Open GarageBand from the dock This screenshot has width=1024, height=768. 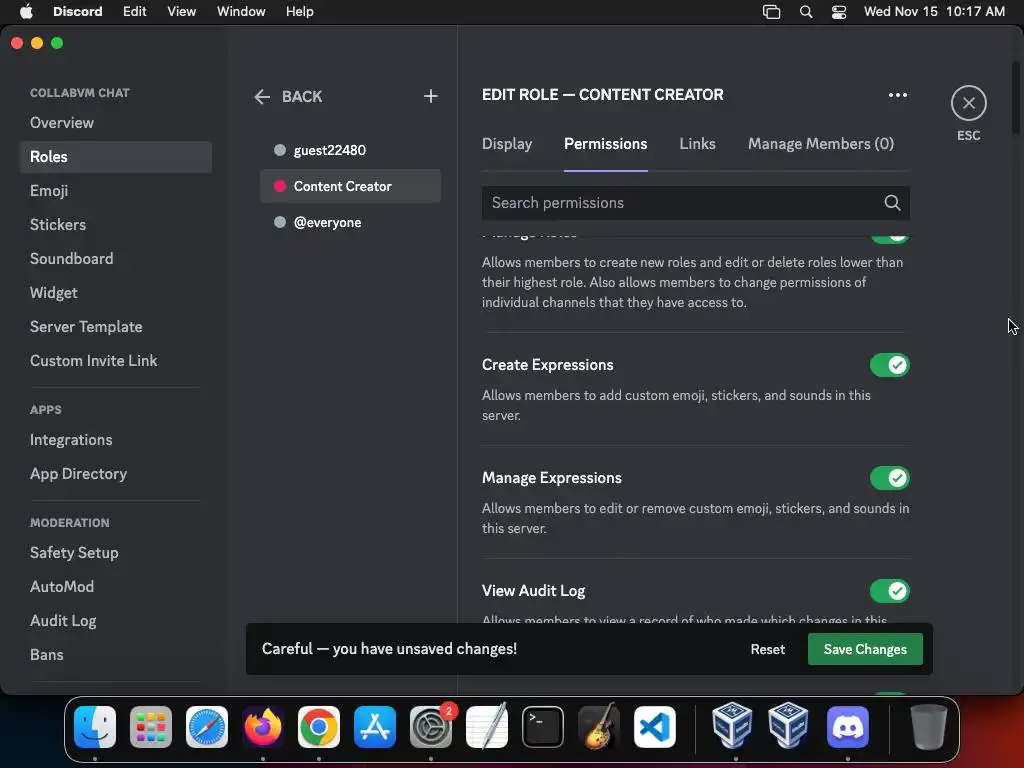click(599, 727)
